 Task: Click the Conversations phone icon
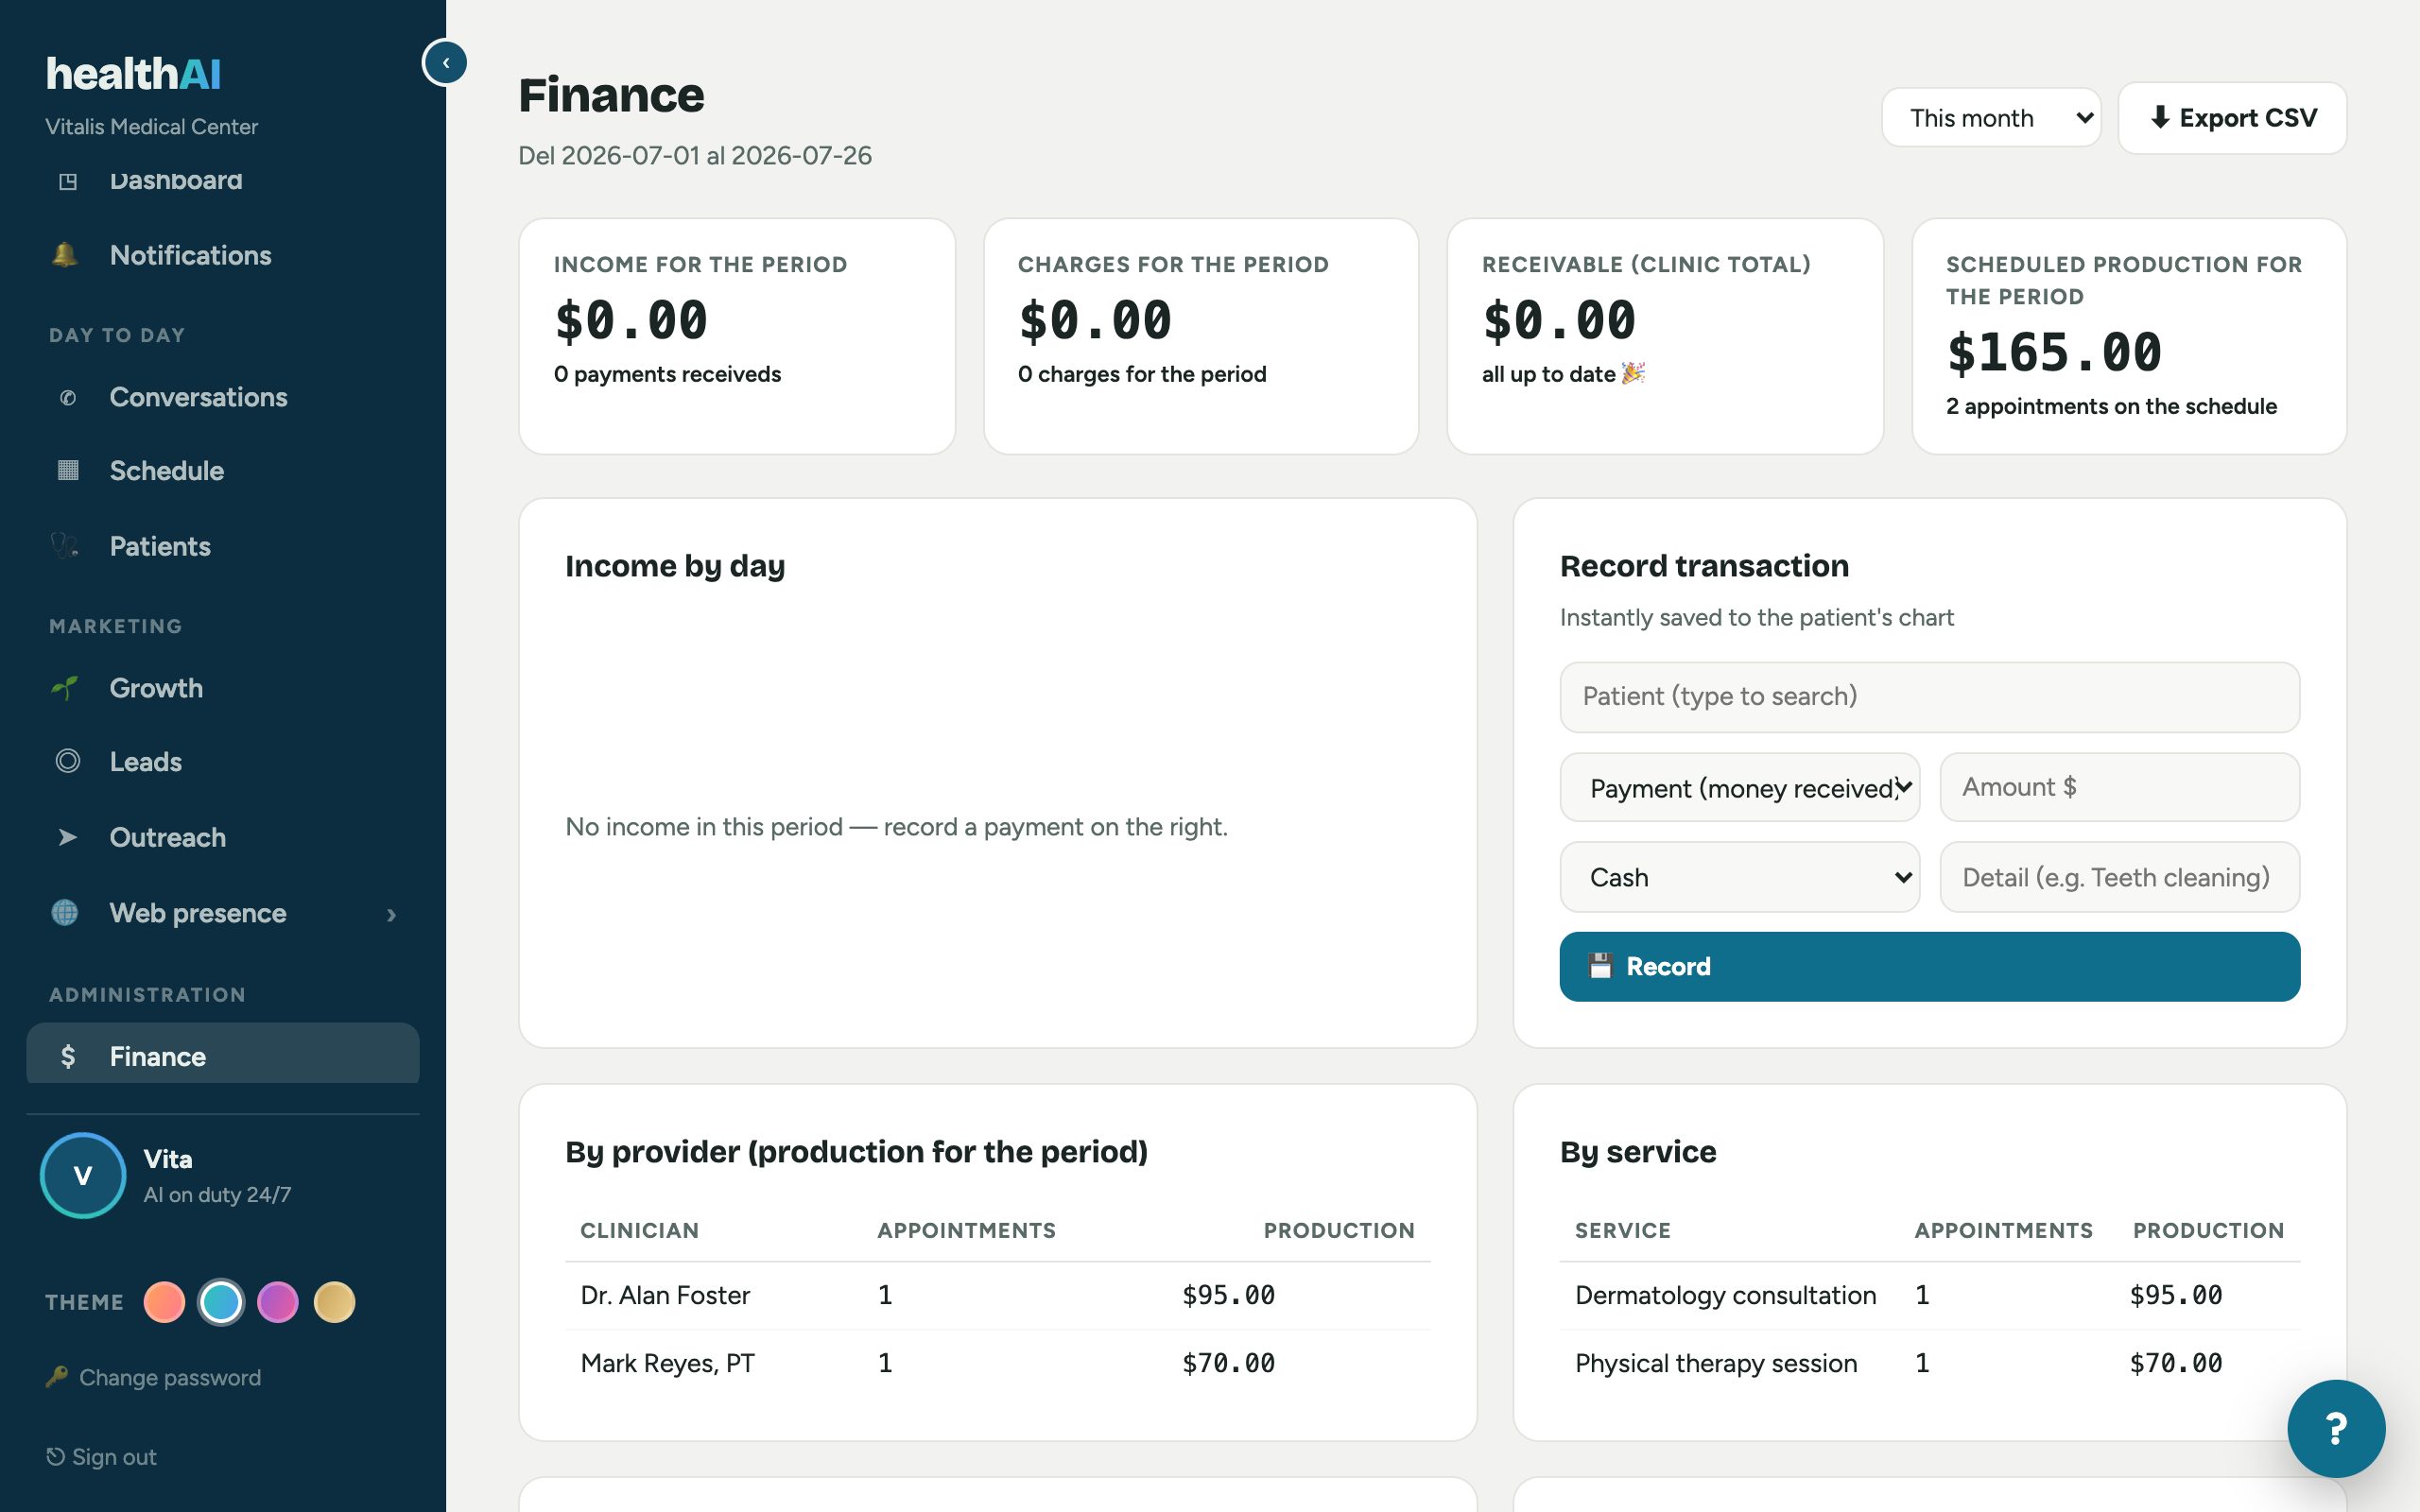67,397
